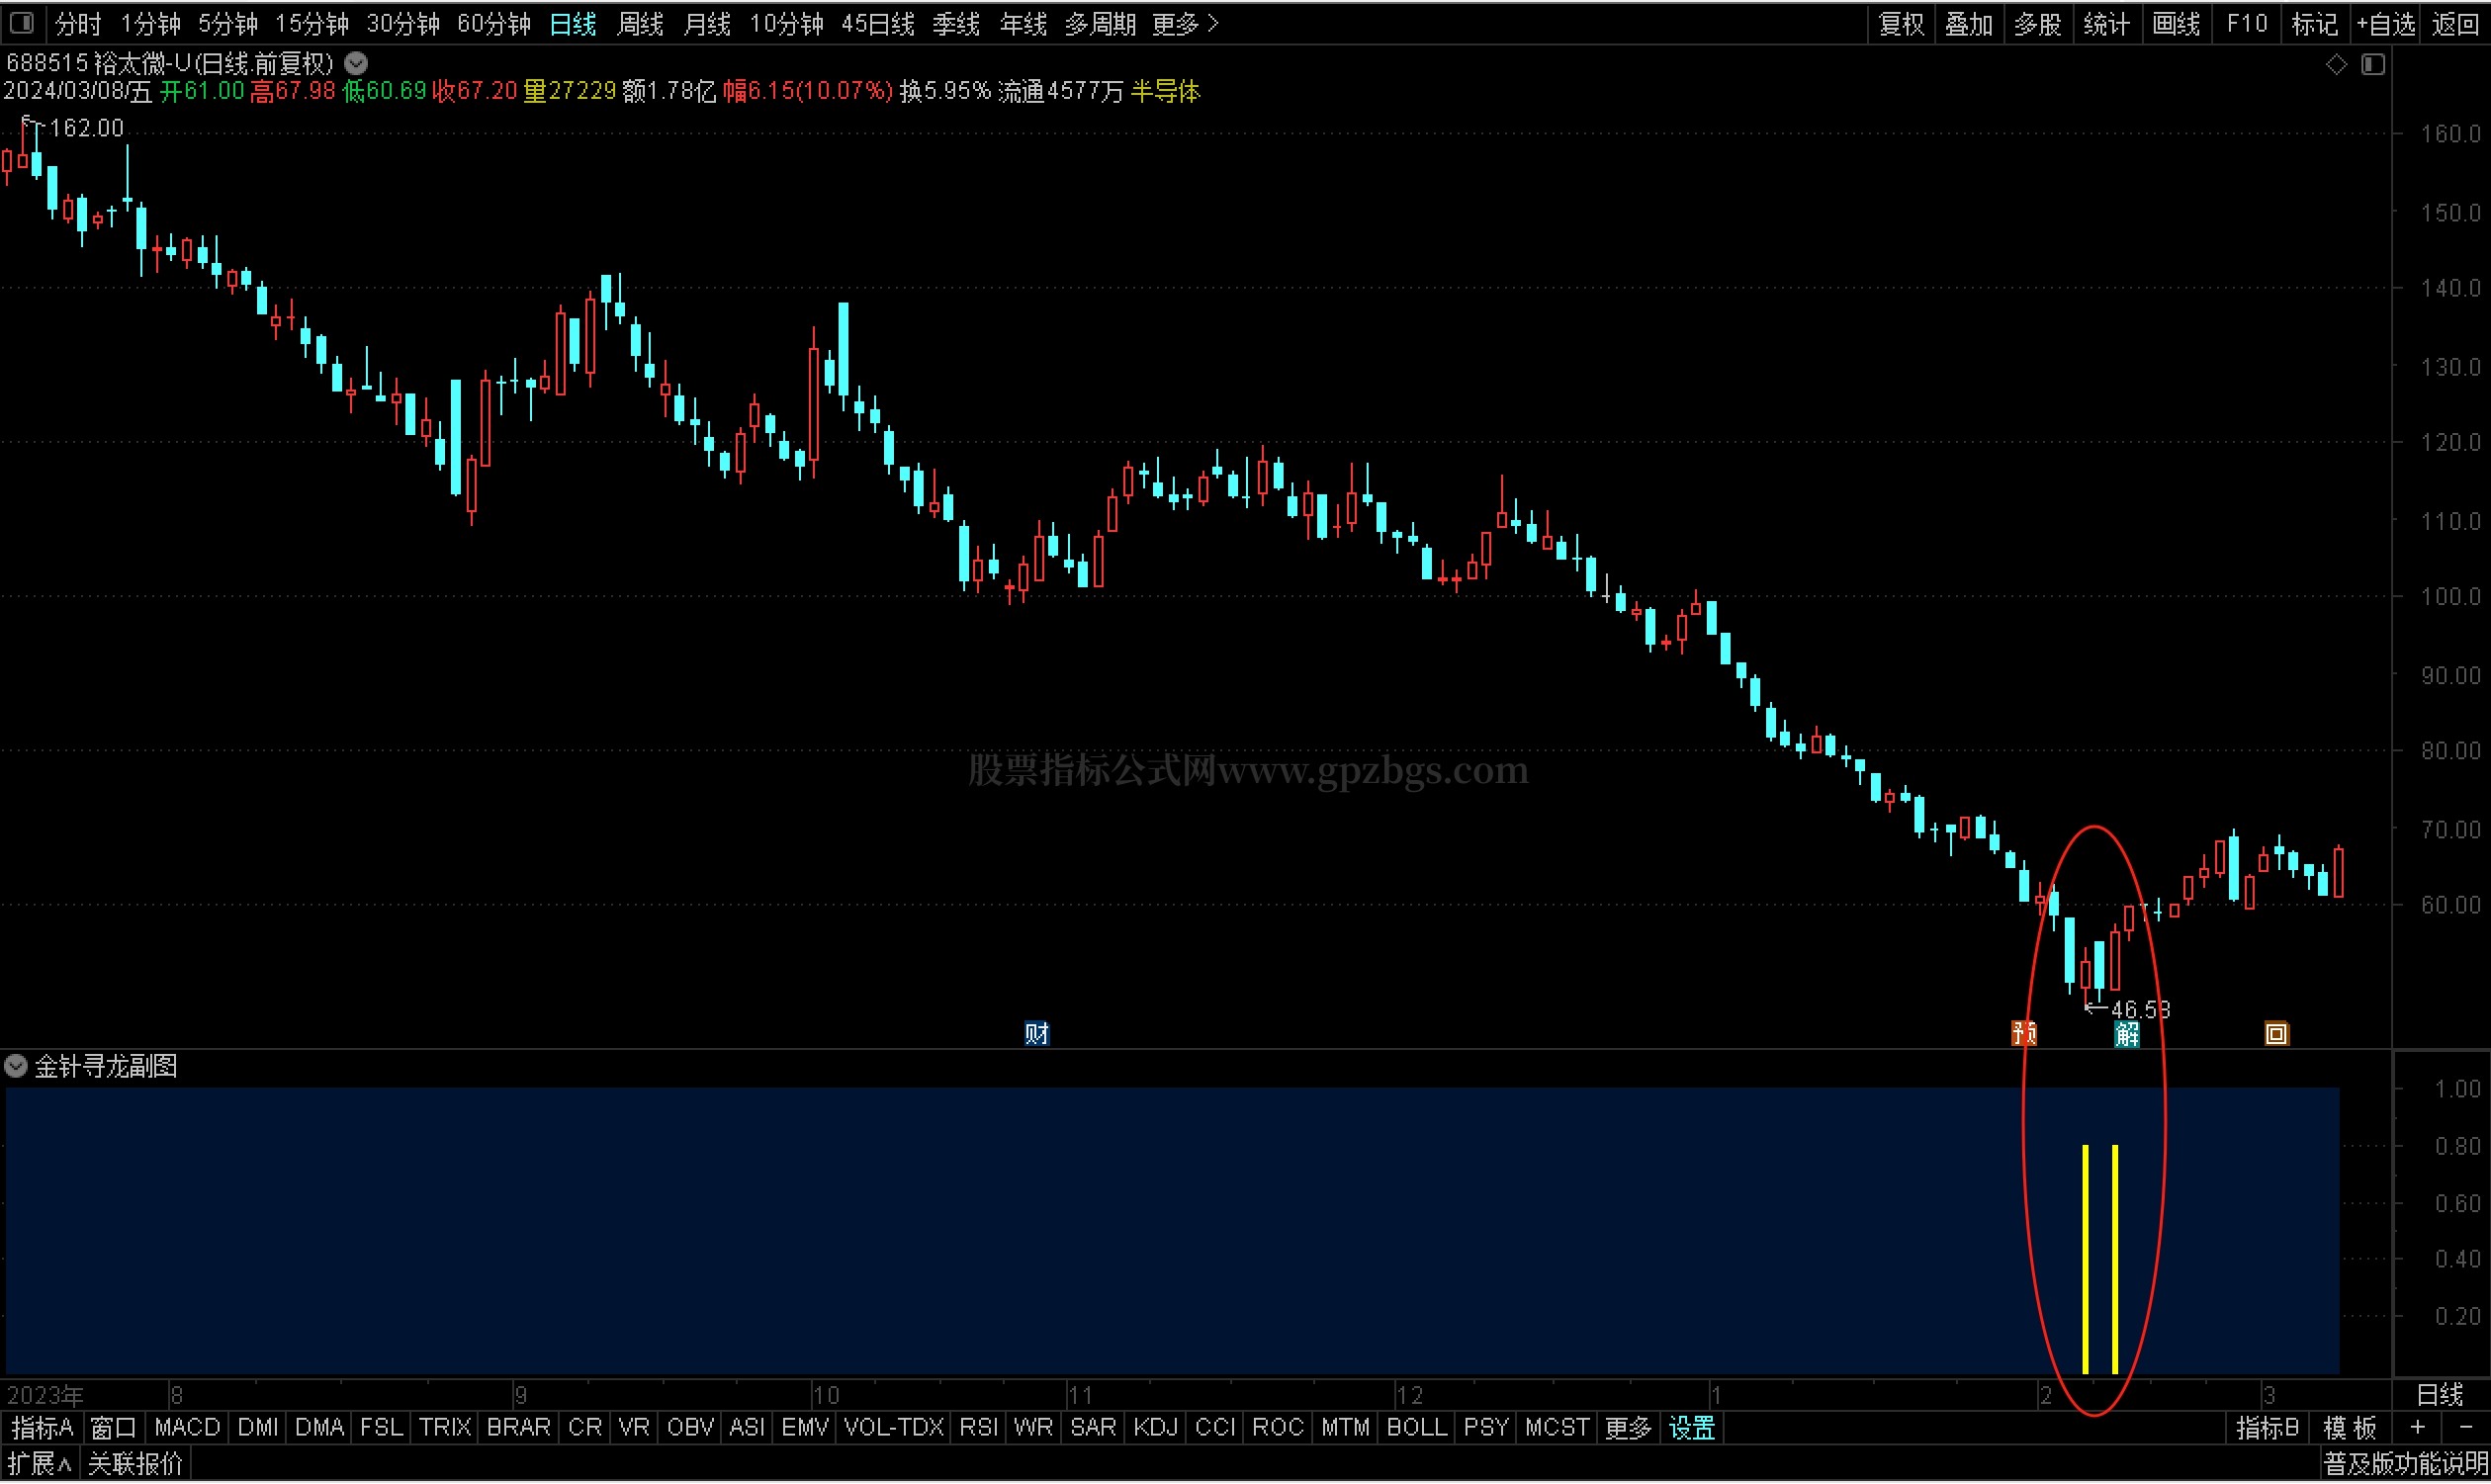Image resolution: width=2491 pixels, height=1484 pixels.
Task: Select the 日线 daily period
Action: 573,23
